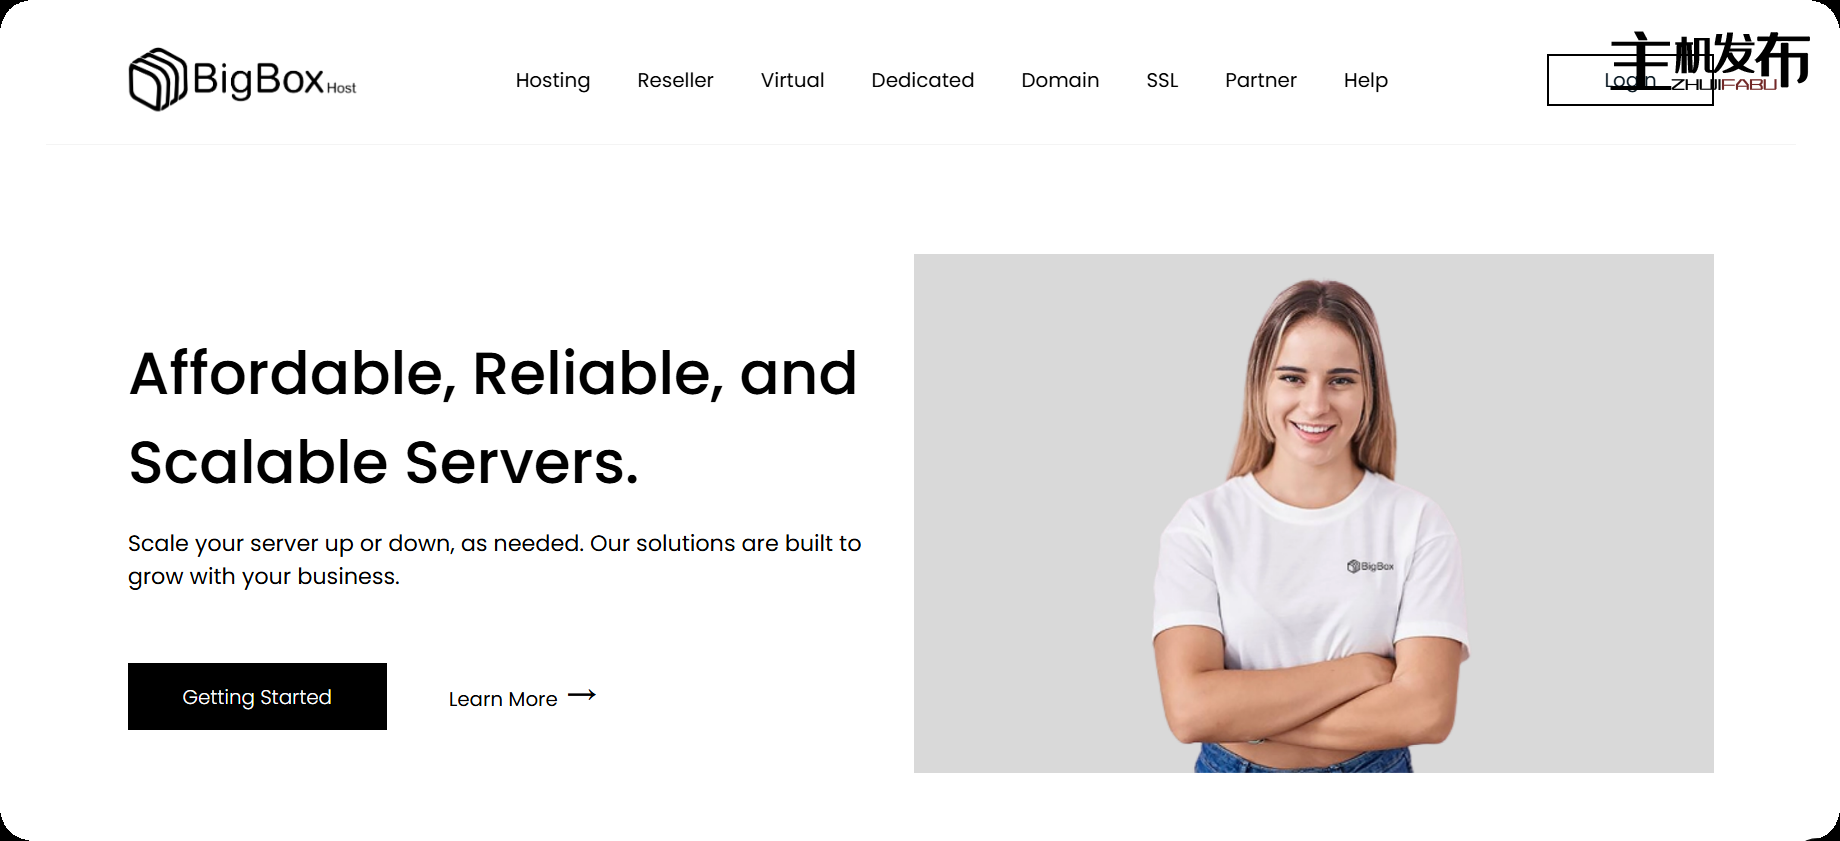The height and width of the screenshot is (841, 1840).
Task: Open the Domain navigation link
Action: coord(1060,80)
